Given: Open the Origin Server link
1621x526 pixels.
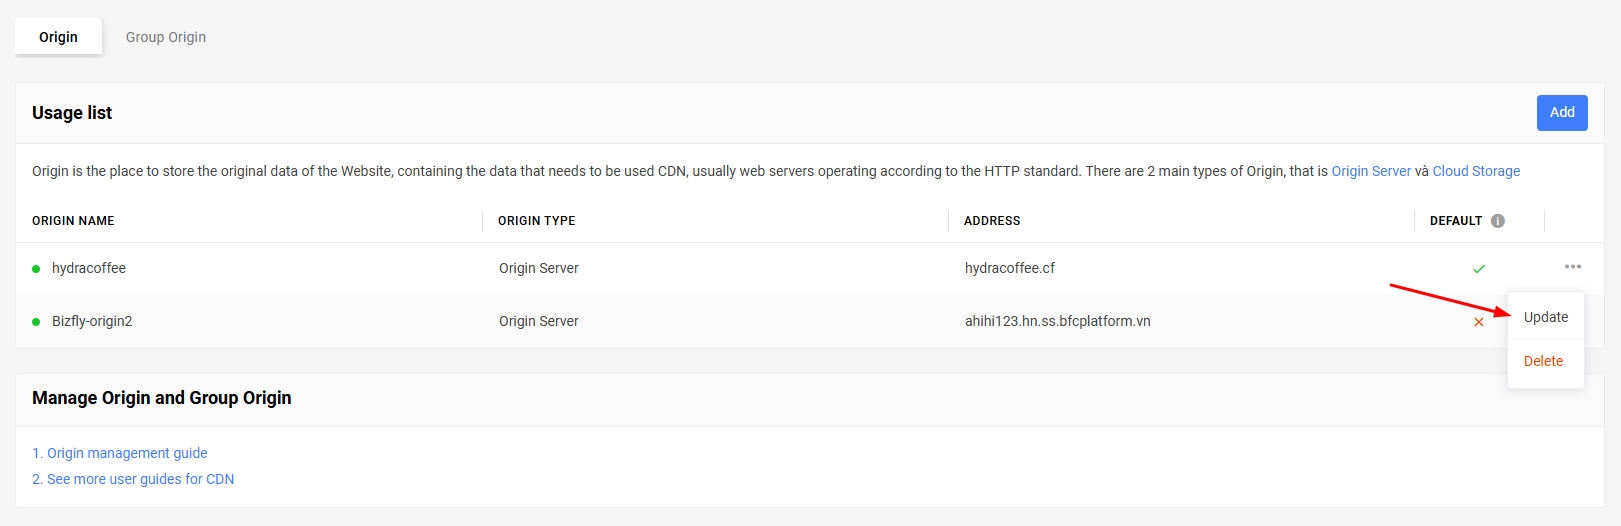Looking at the screenshot, I should point(1371,171).
